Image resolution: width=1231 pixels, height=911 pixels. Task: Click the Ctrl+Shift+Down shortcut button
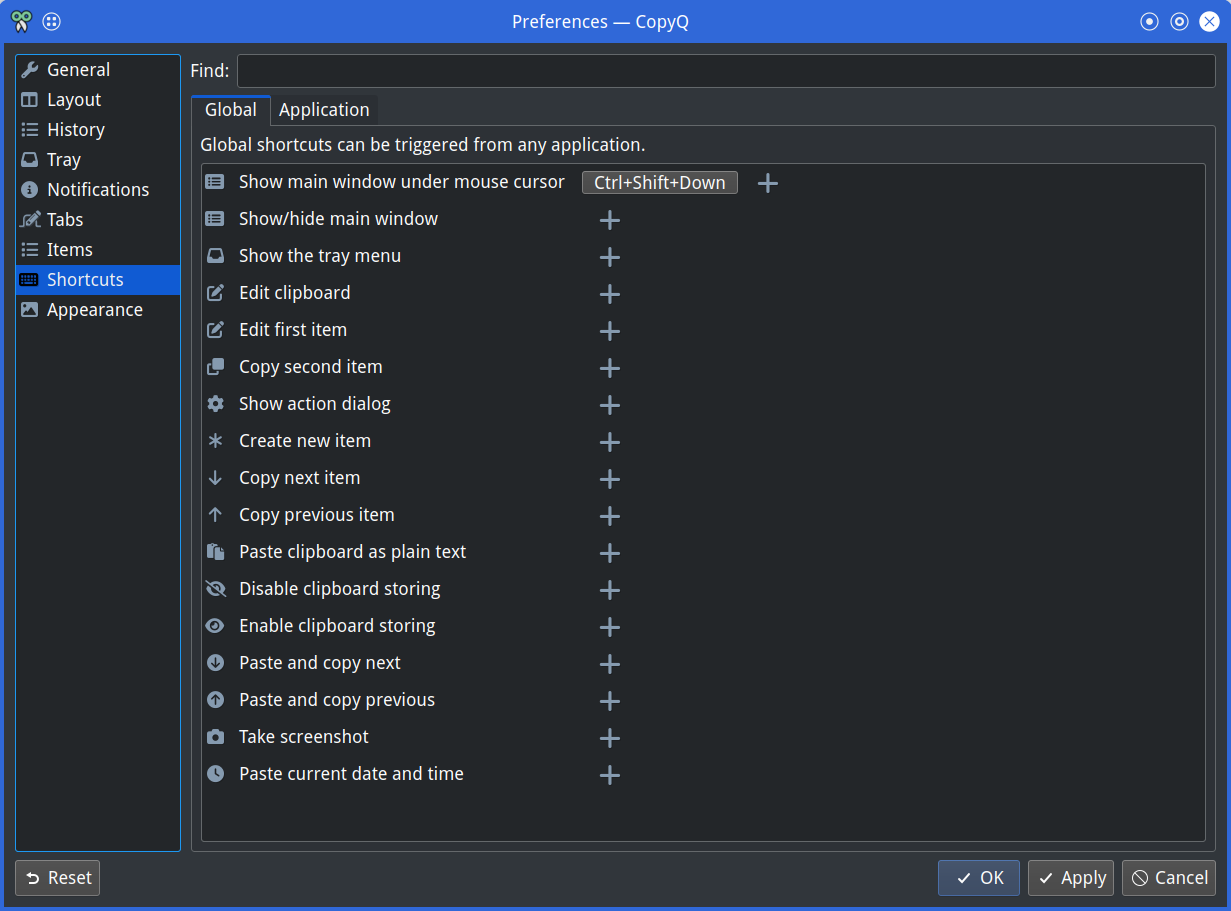pos(659,182)
